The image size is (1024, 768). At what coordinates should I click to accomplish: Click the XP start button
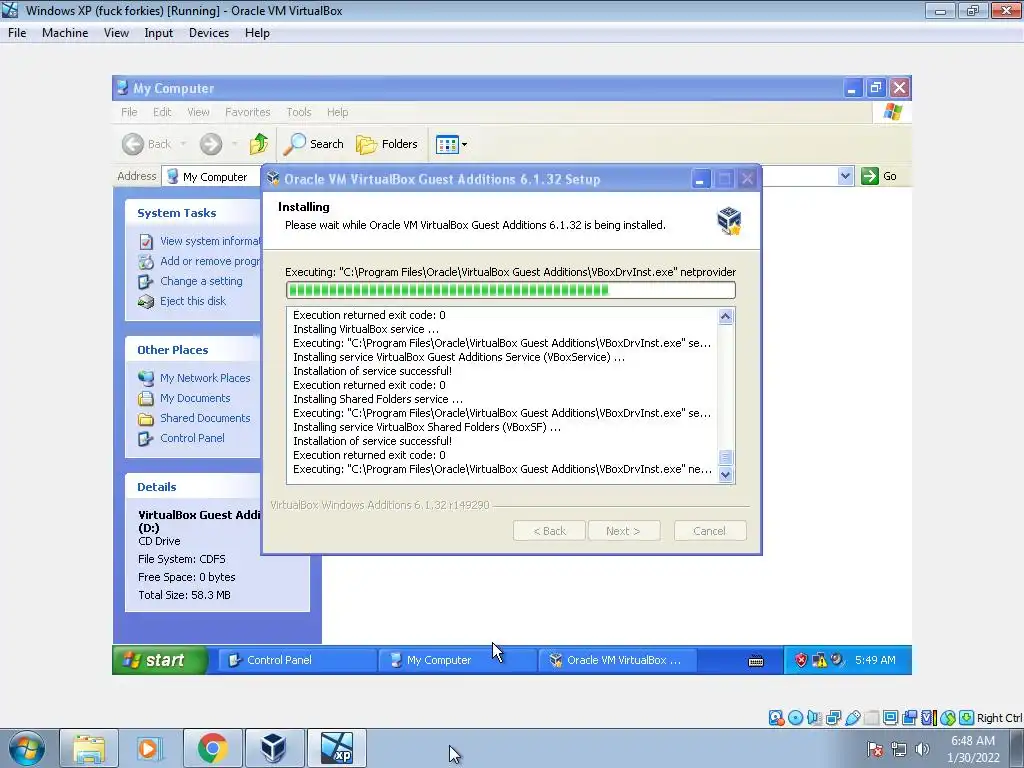pos(160,660)
